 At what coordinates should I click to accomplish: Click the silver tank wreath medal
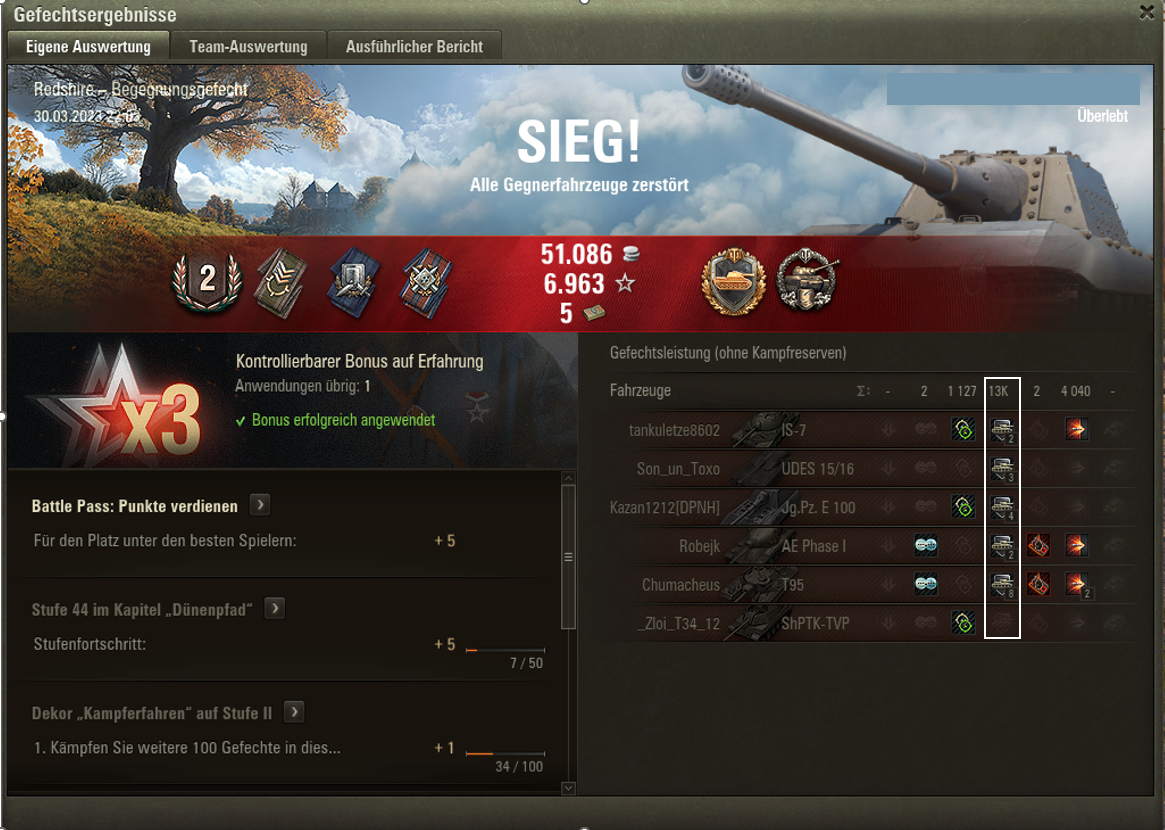(x=808, y=281)
